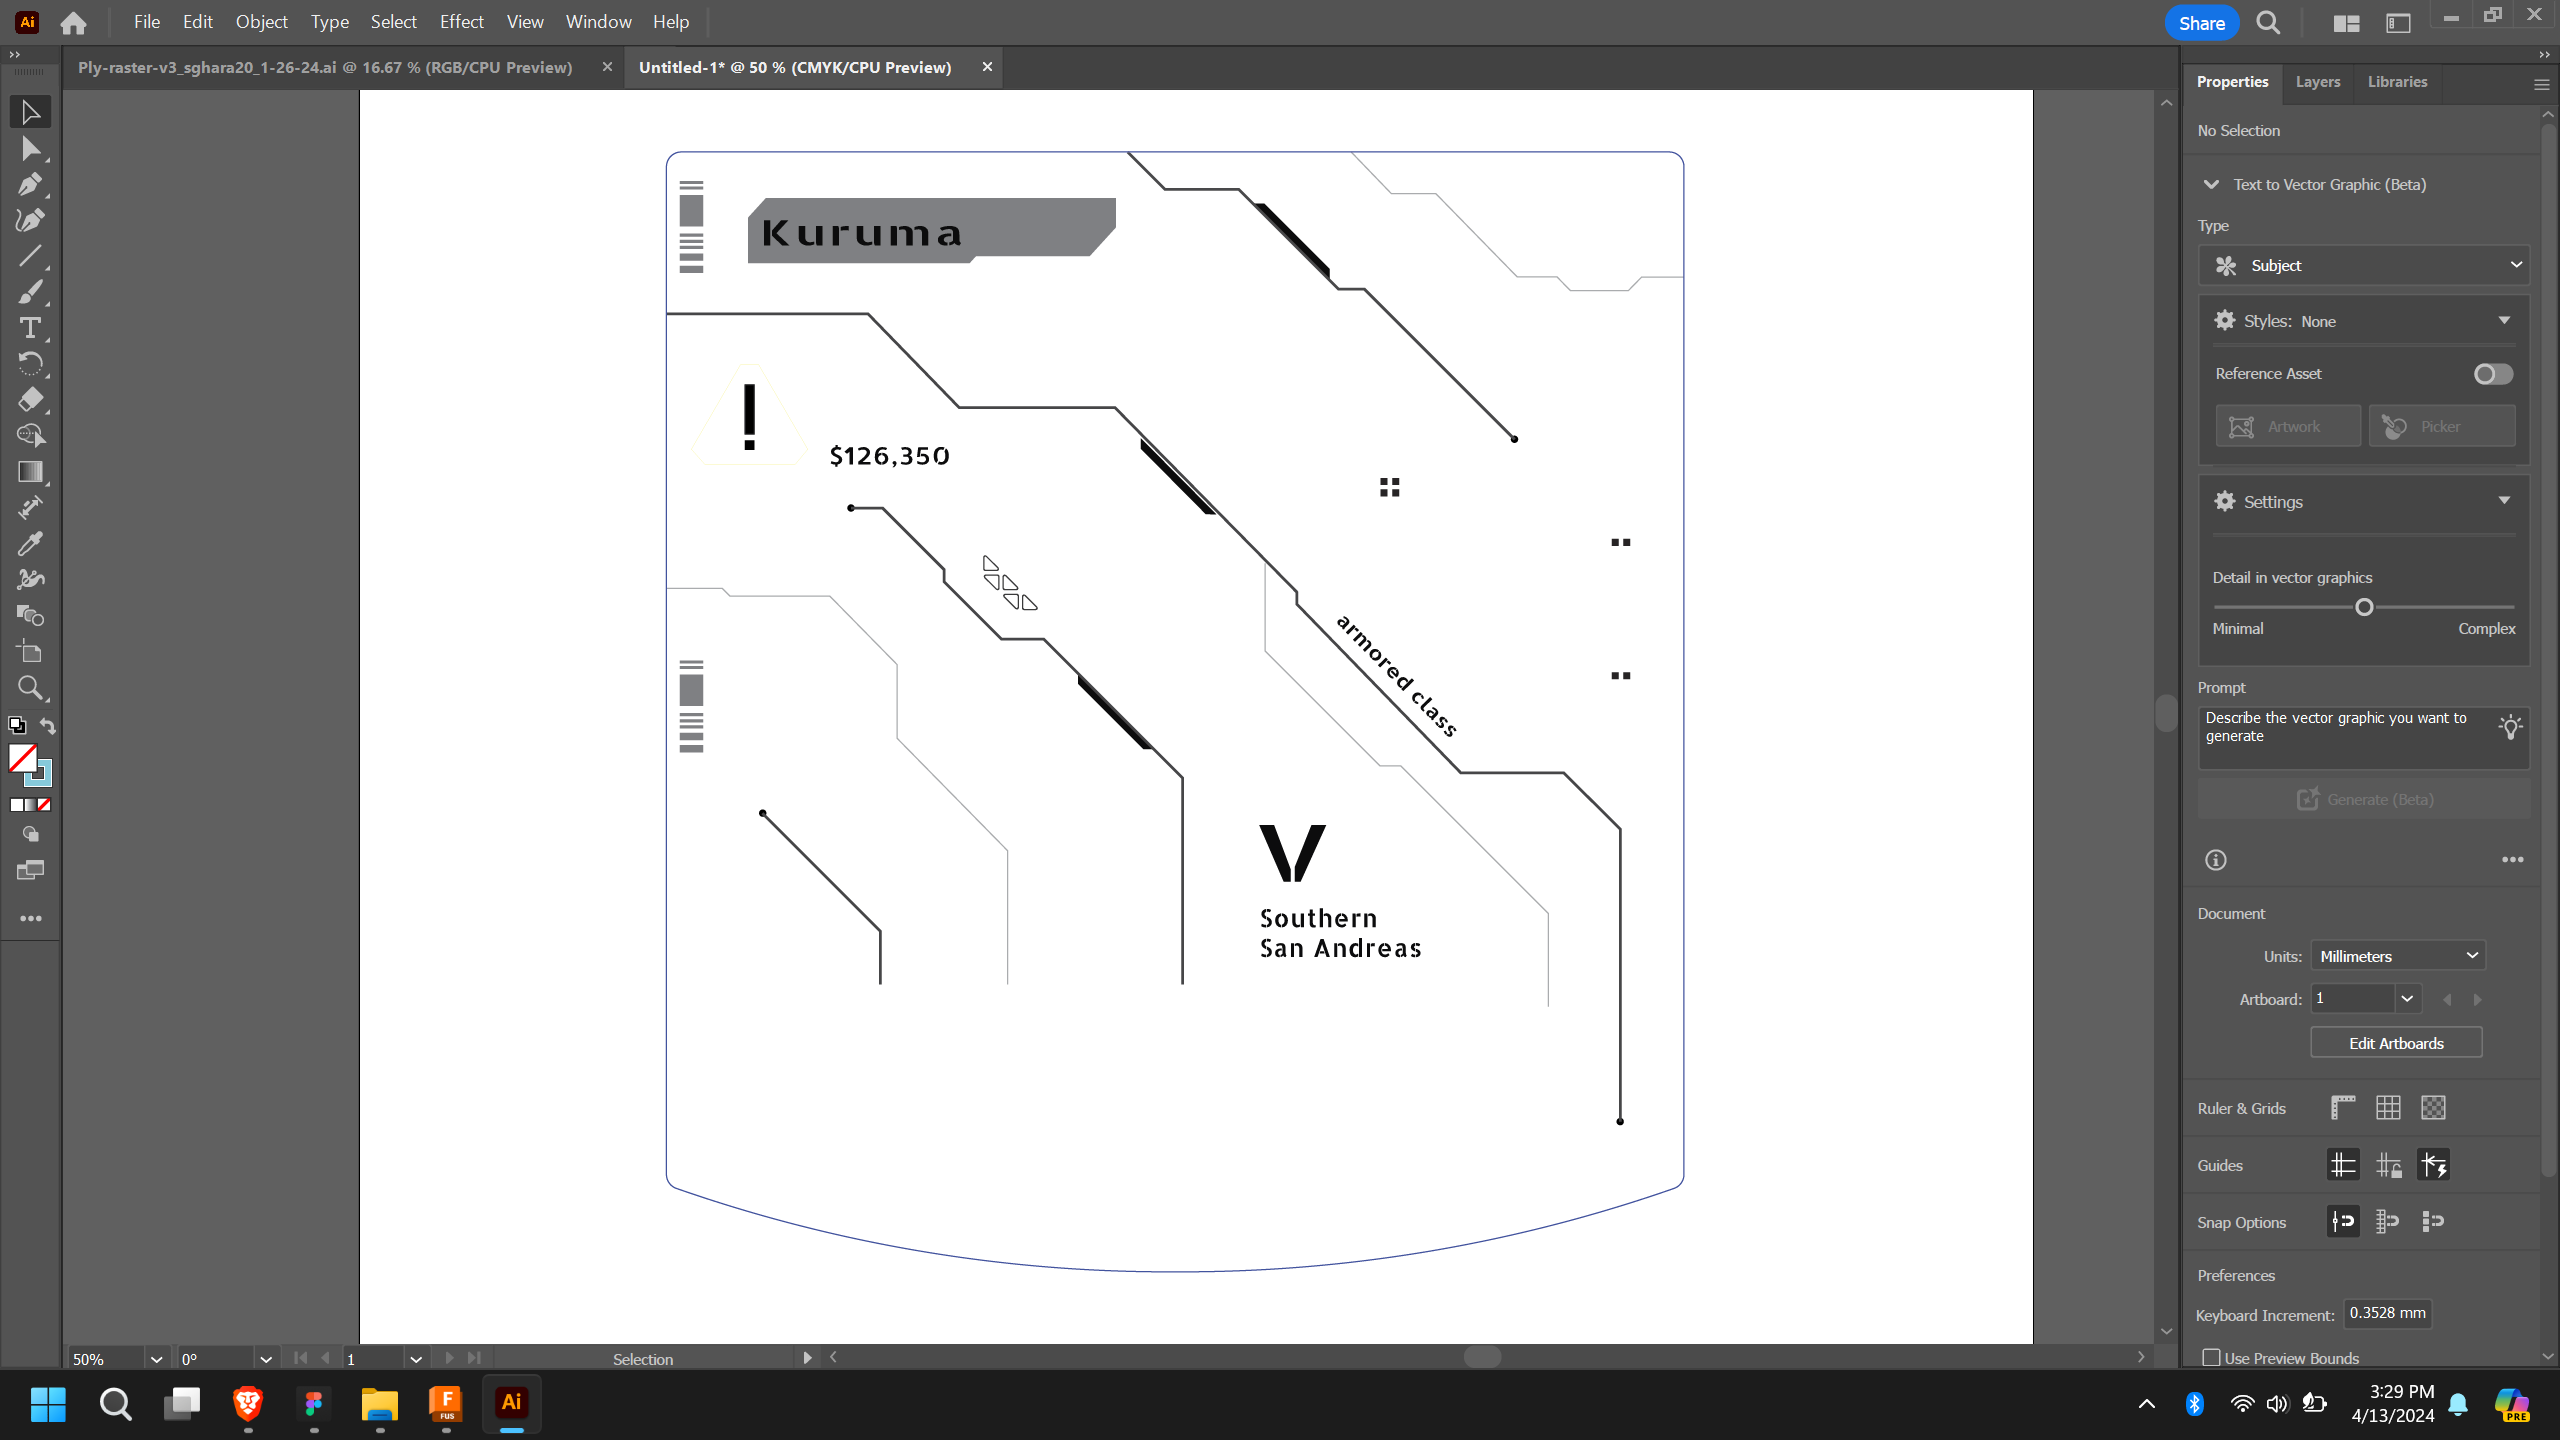Select the Artboard tool

click(30, 652)
